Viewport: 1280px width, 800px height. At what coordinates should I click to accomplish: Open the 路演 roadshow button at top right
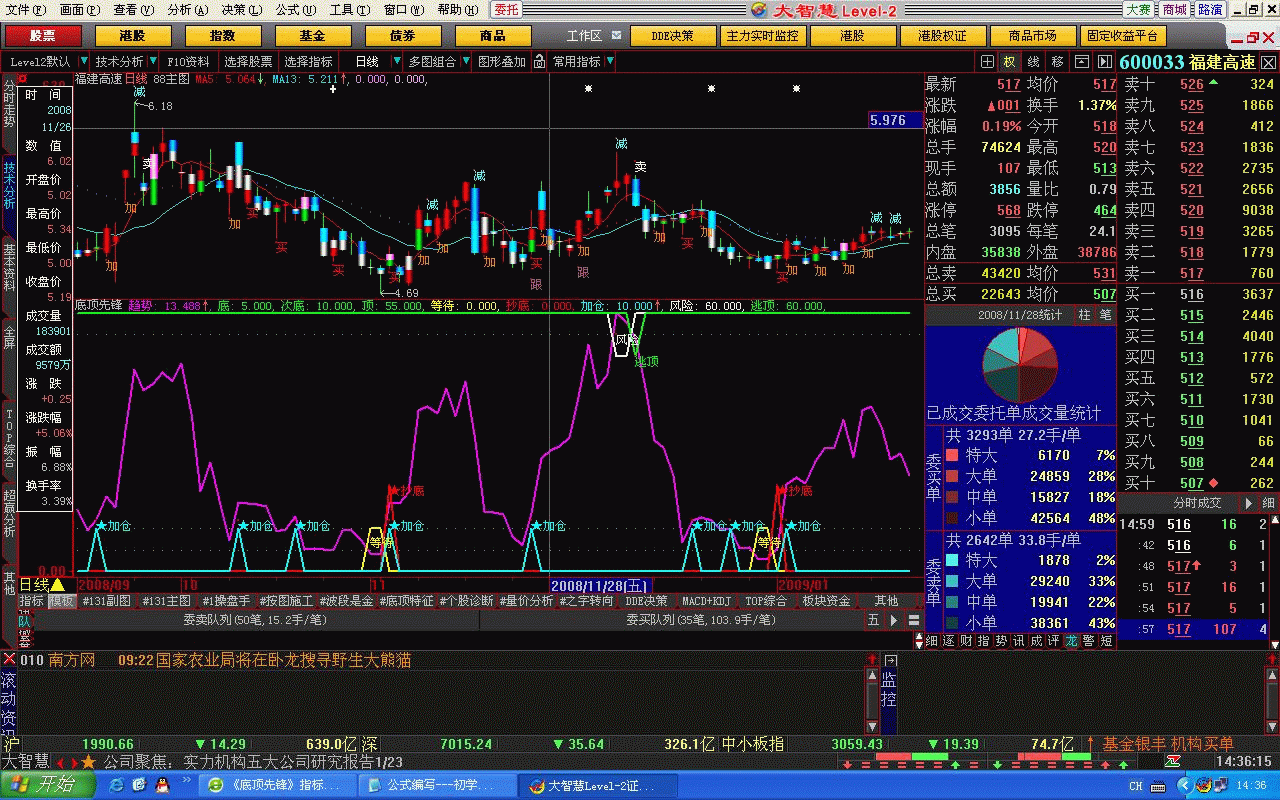point(1210,9)
